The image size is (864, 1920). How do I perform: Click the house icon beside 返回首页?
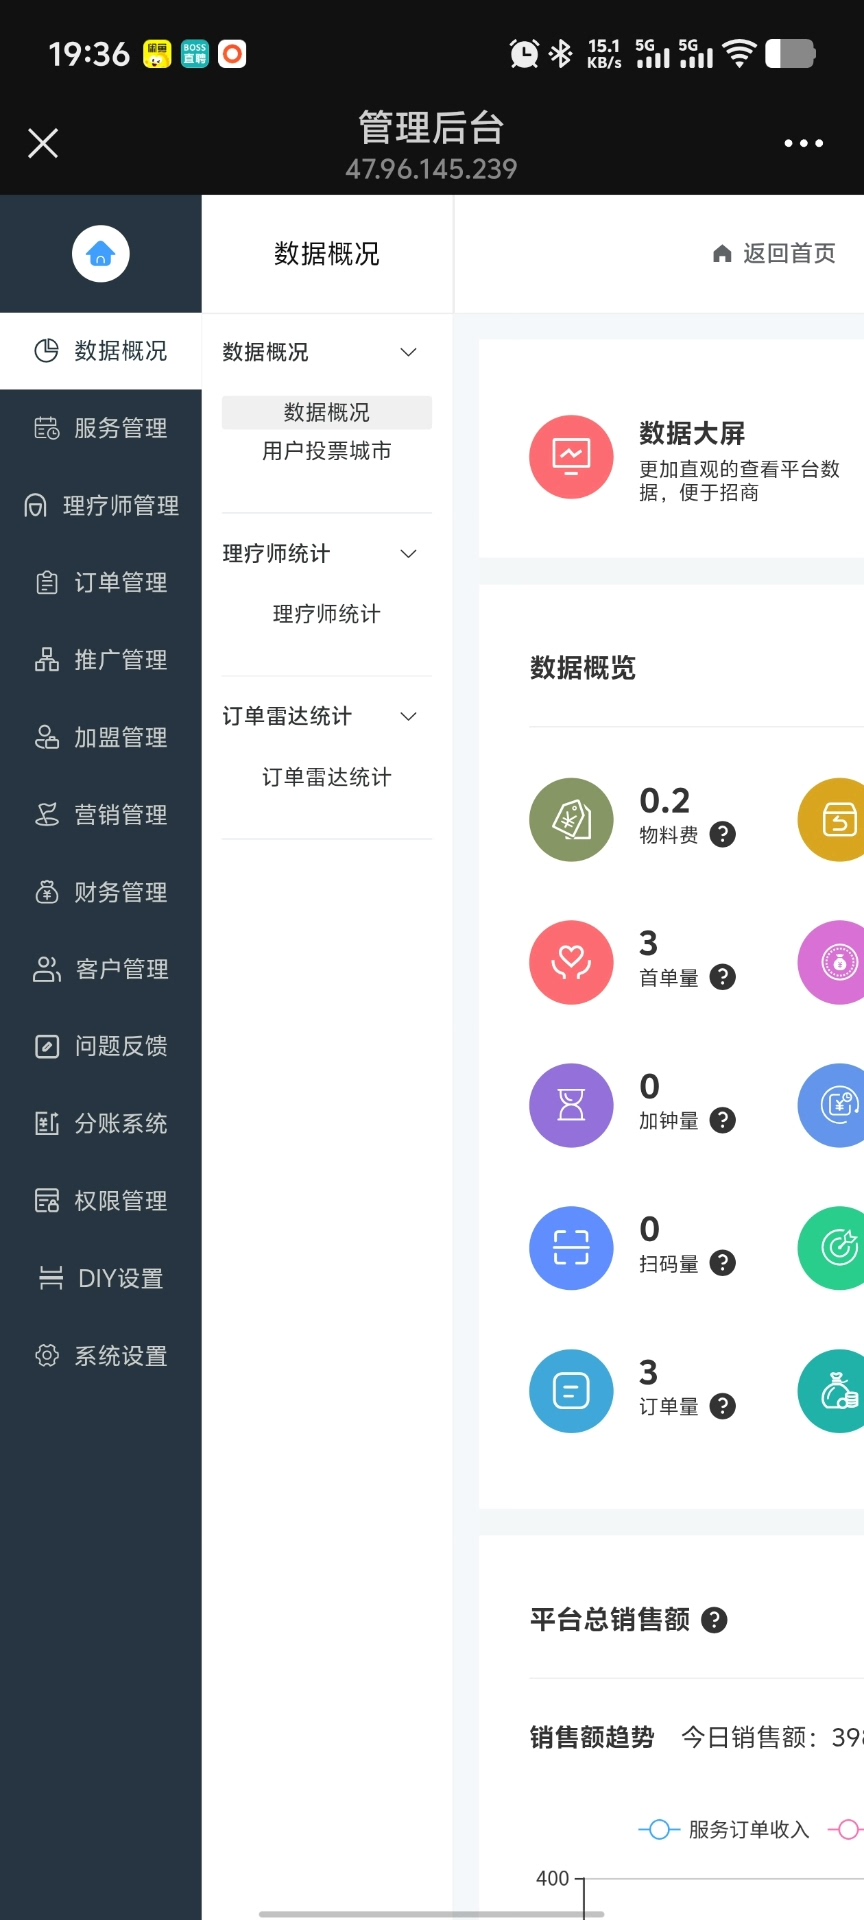tap(722, 254)
